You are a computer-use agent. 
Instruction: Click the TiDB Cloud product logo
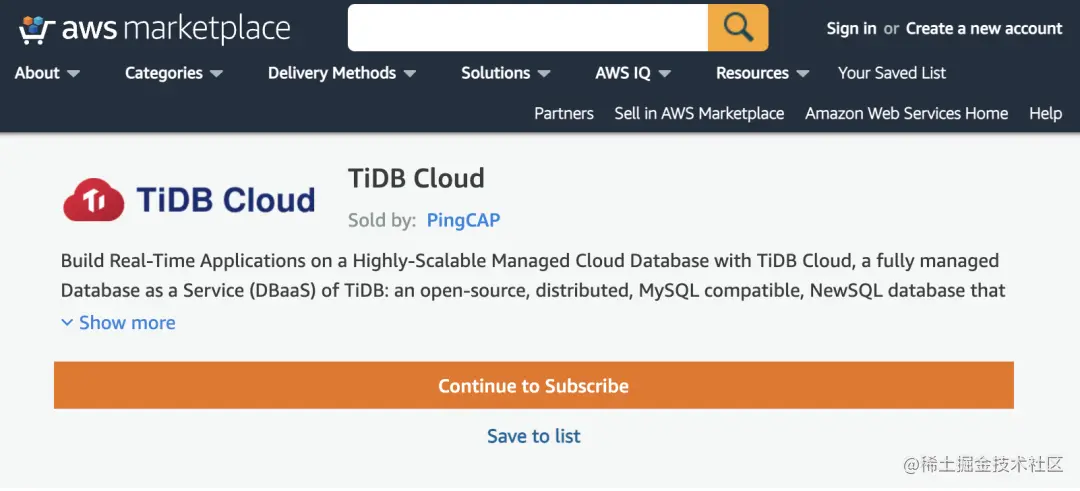pos(190,200)
